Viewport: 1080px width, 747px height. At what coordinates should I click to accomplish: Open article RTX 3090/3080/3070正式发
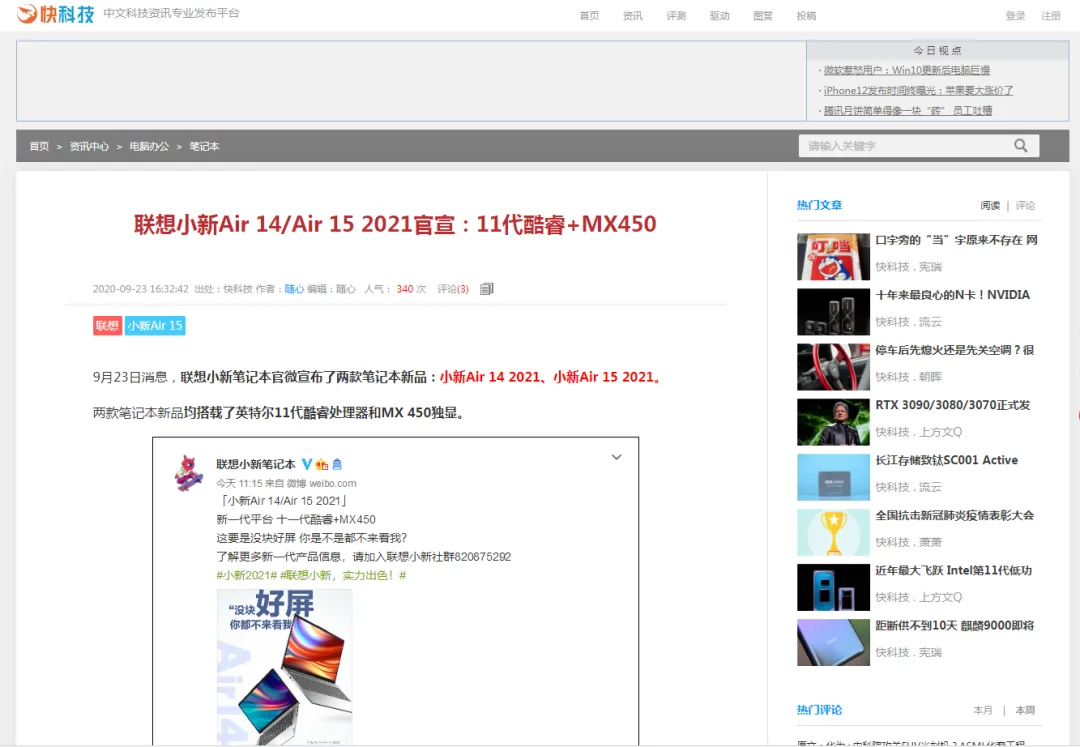coord(953,406)
